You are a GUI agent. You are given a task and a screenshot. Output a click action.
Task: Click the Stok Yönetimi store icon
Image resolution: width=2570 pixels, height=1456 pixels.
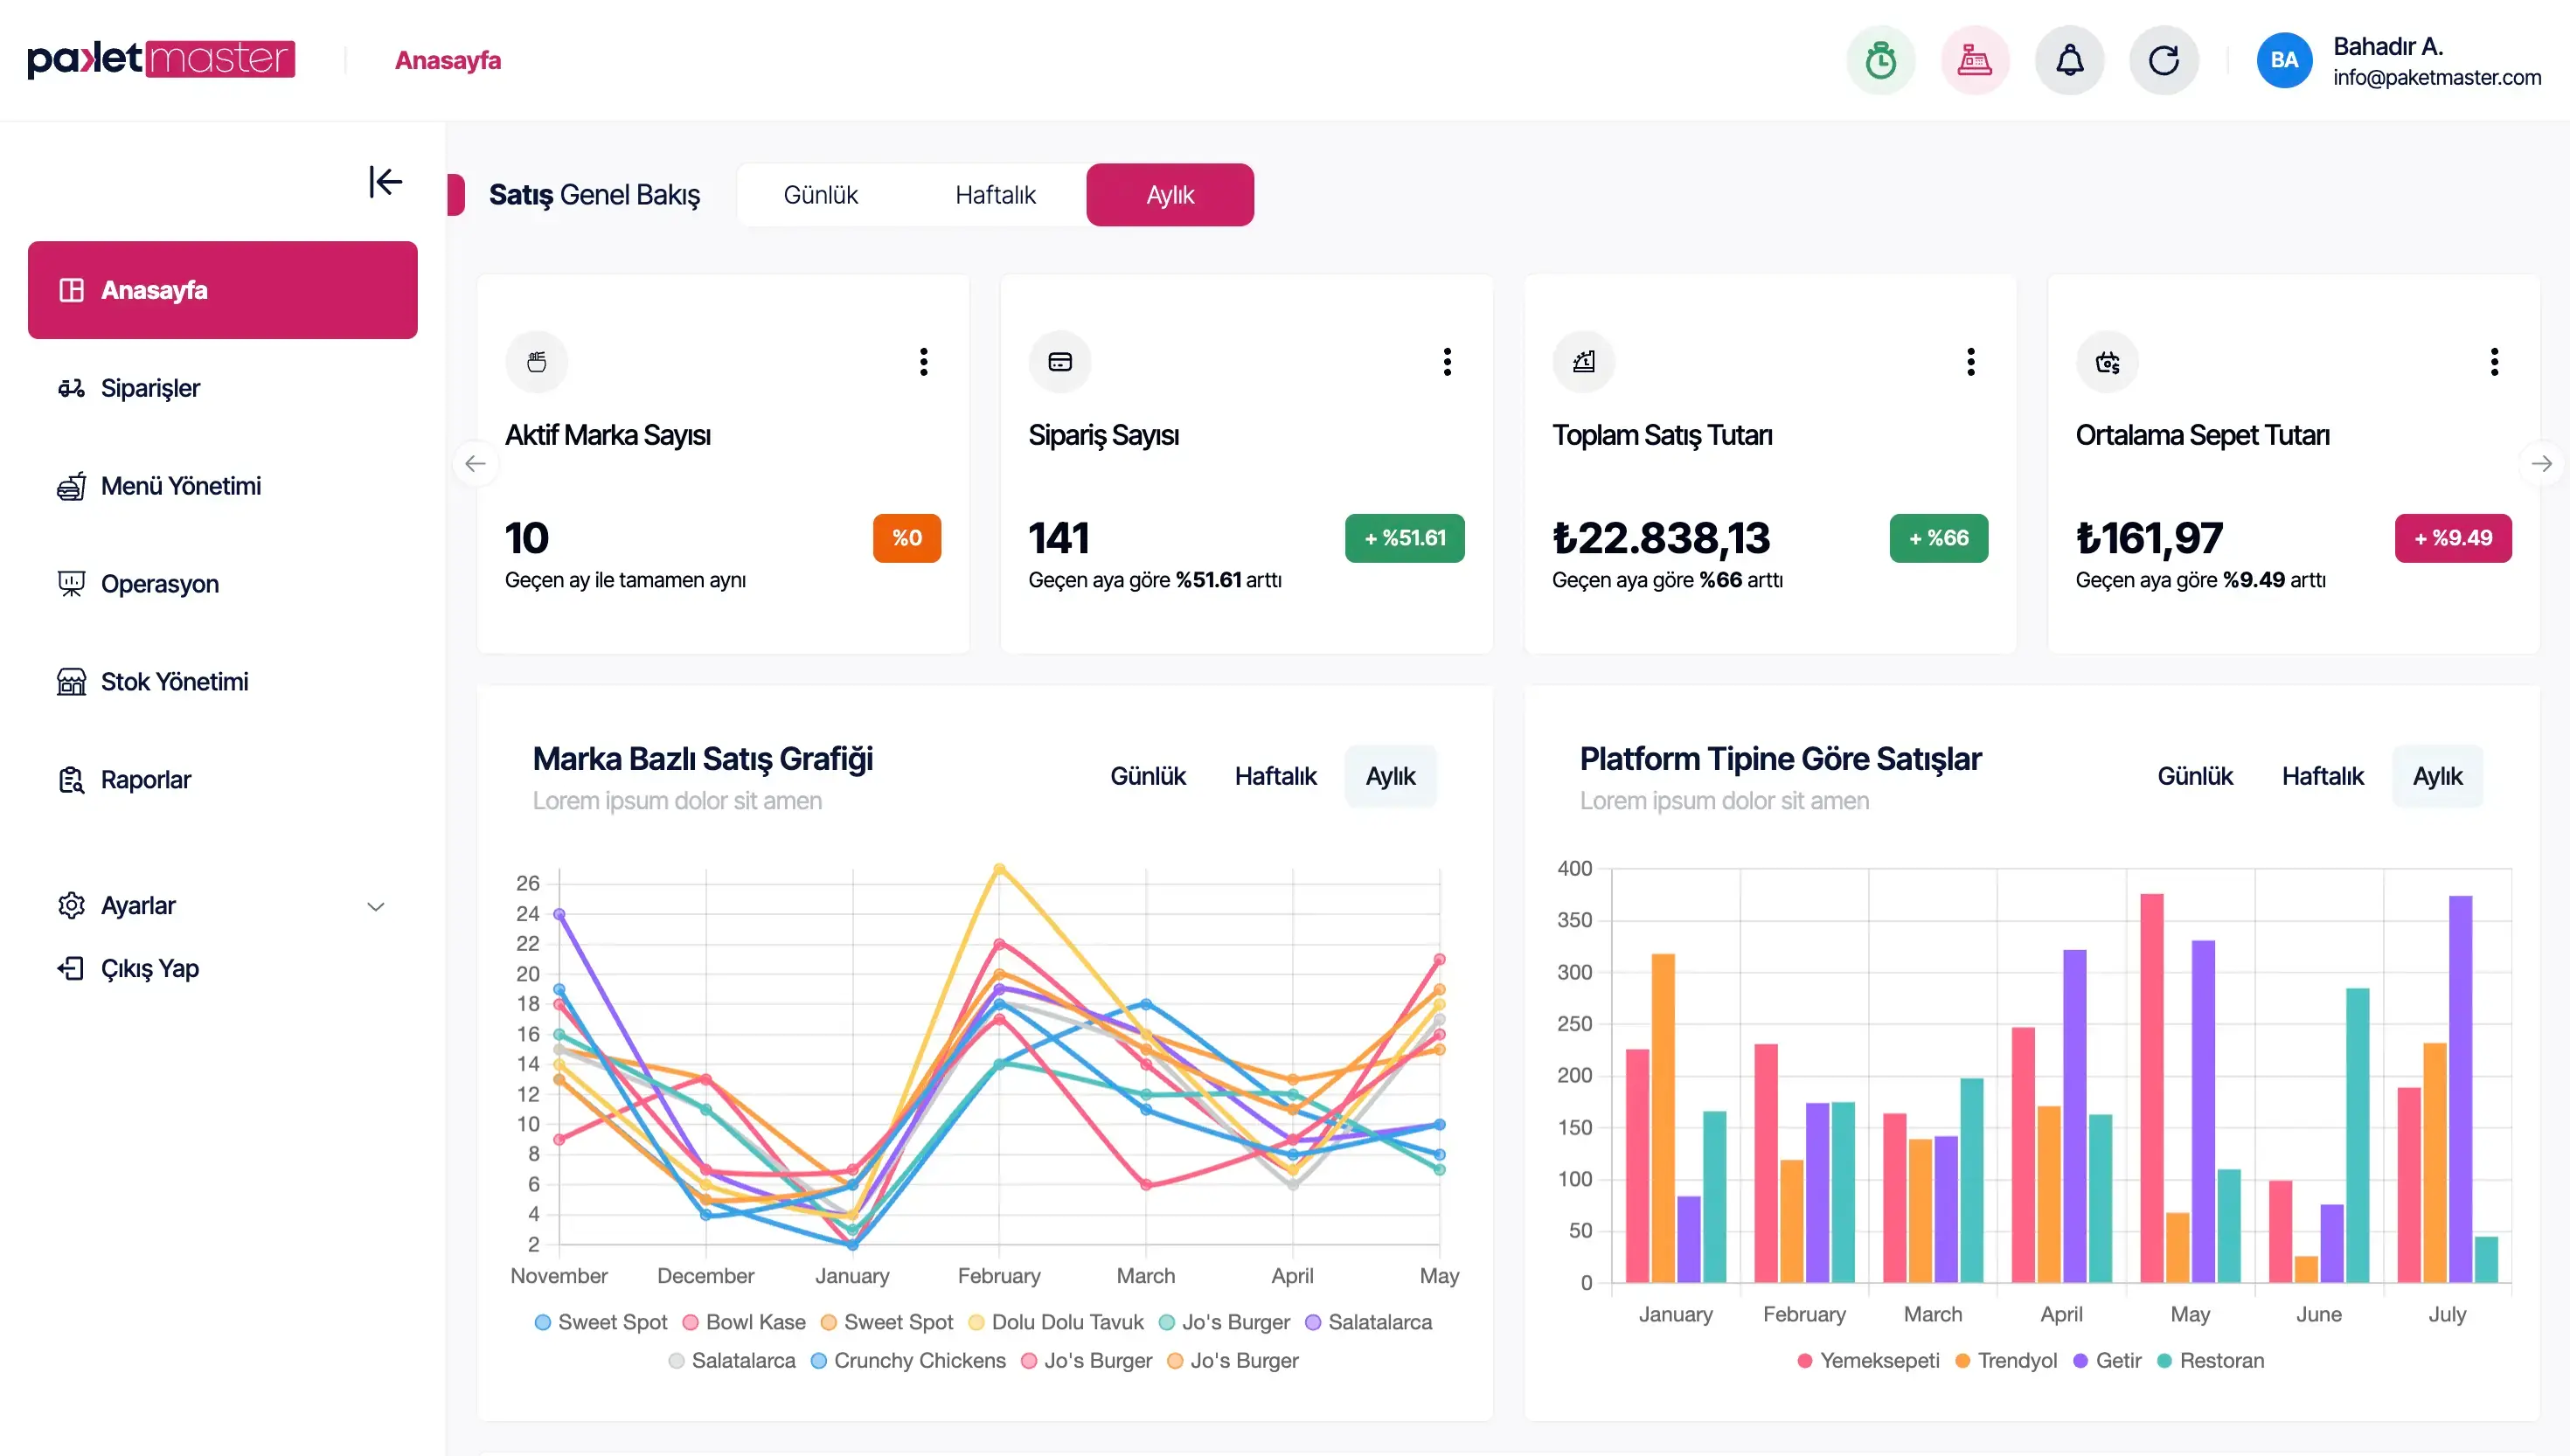[x=71, y=681]
